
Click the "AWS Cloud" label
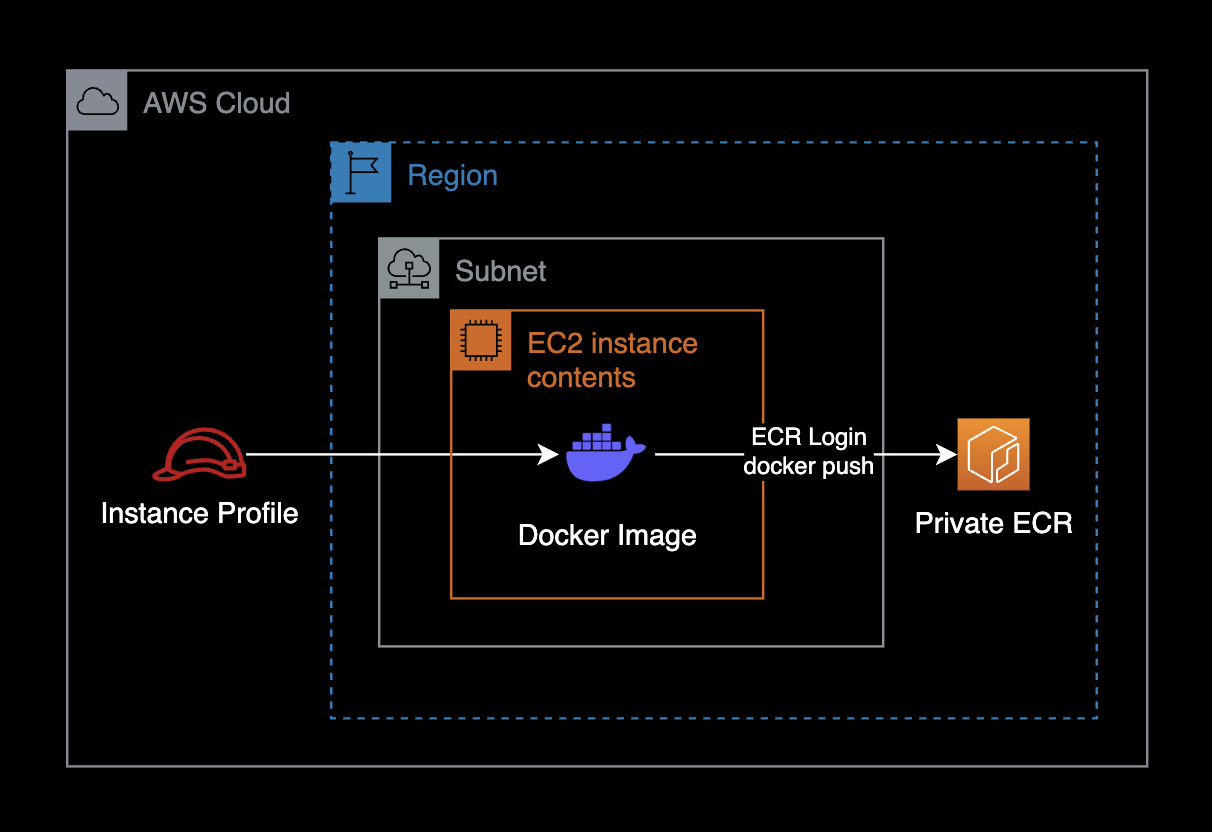(x=216, y=103)
